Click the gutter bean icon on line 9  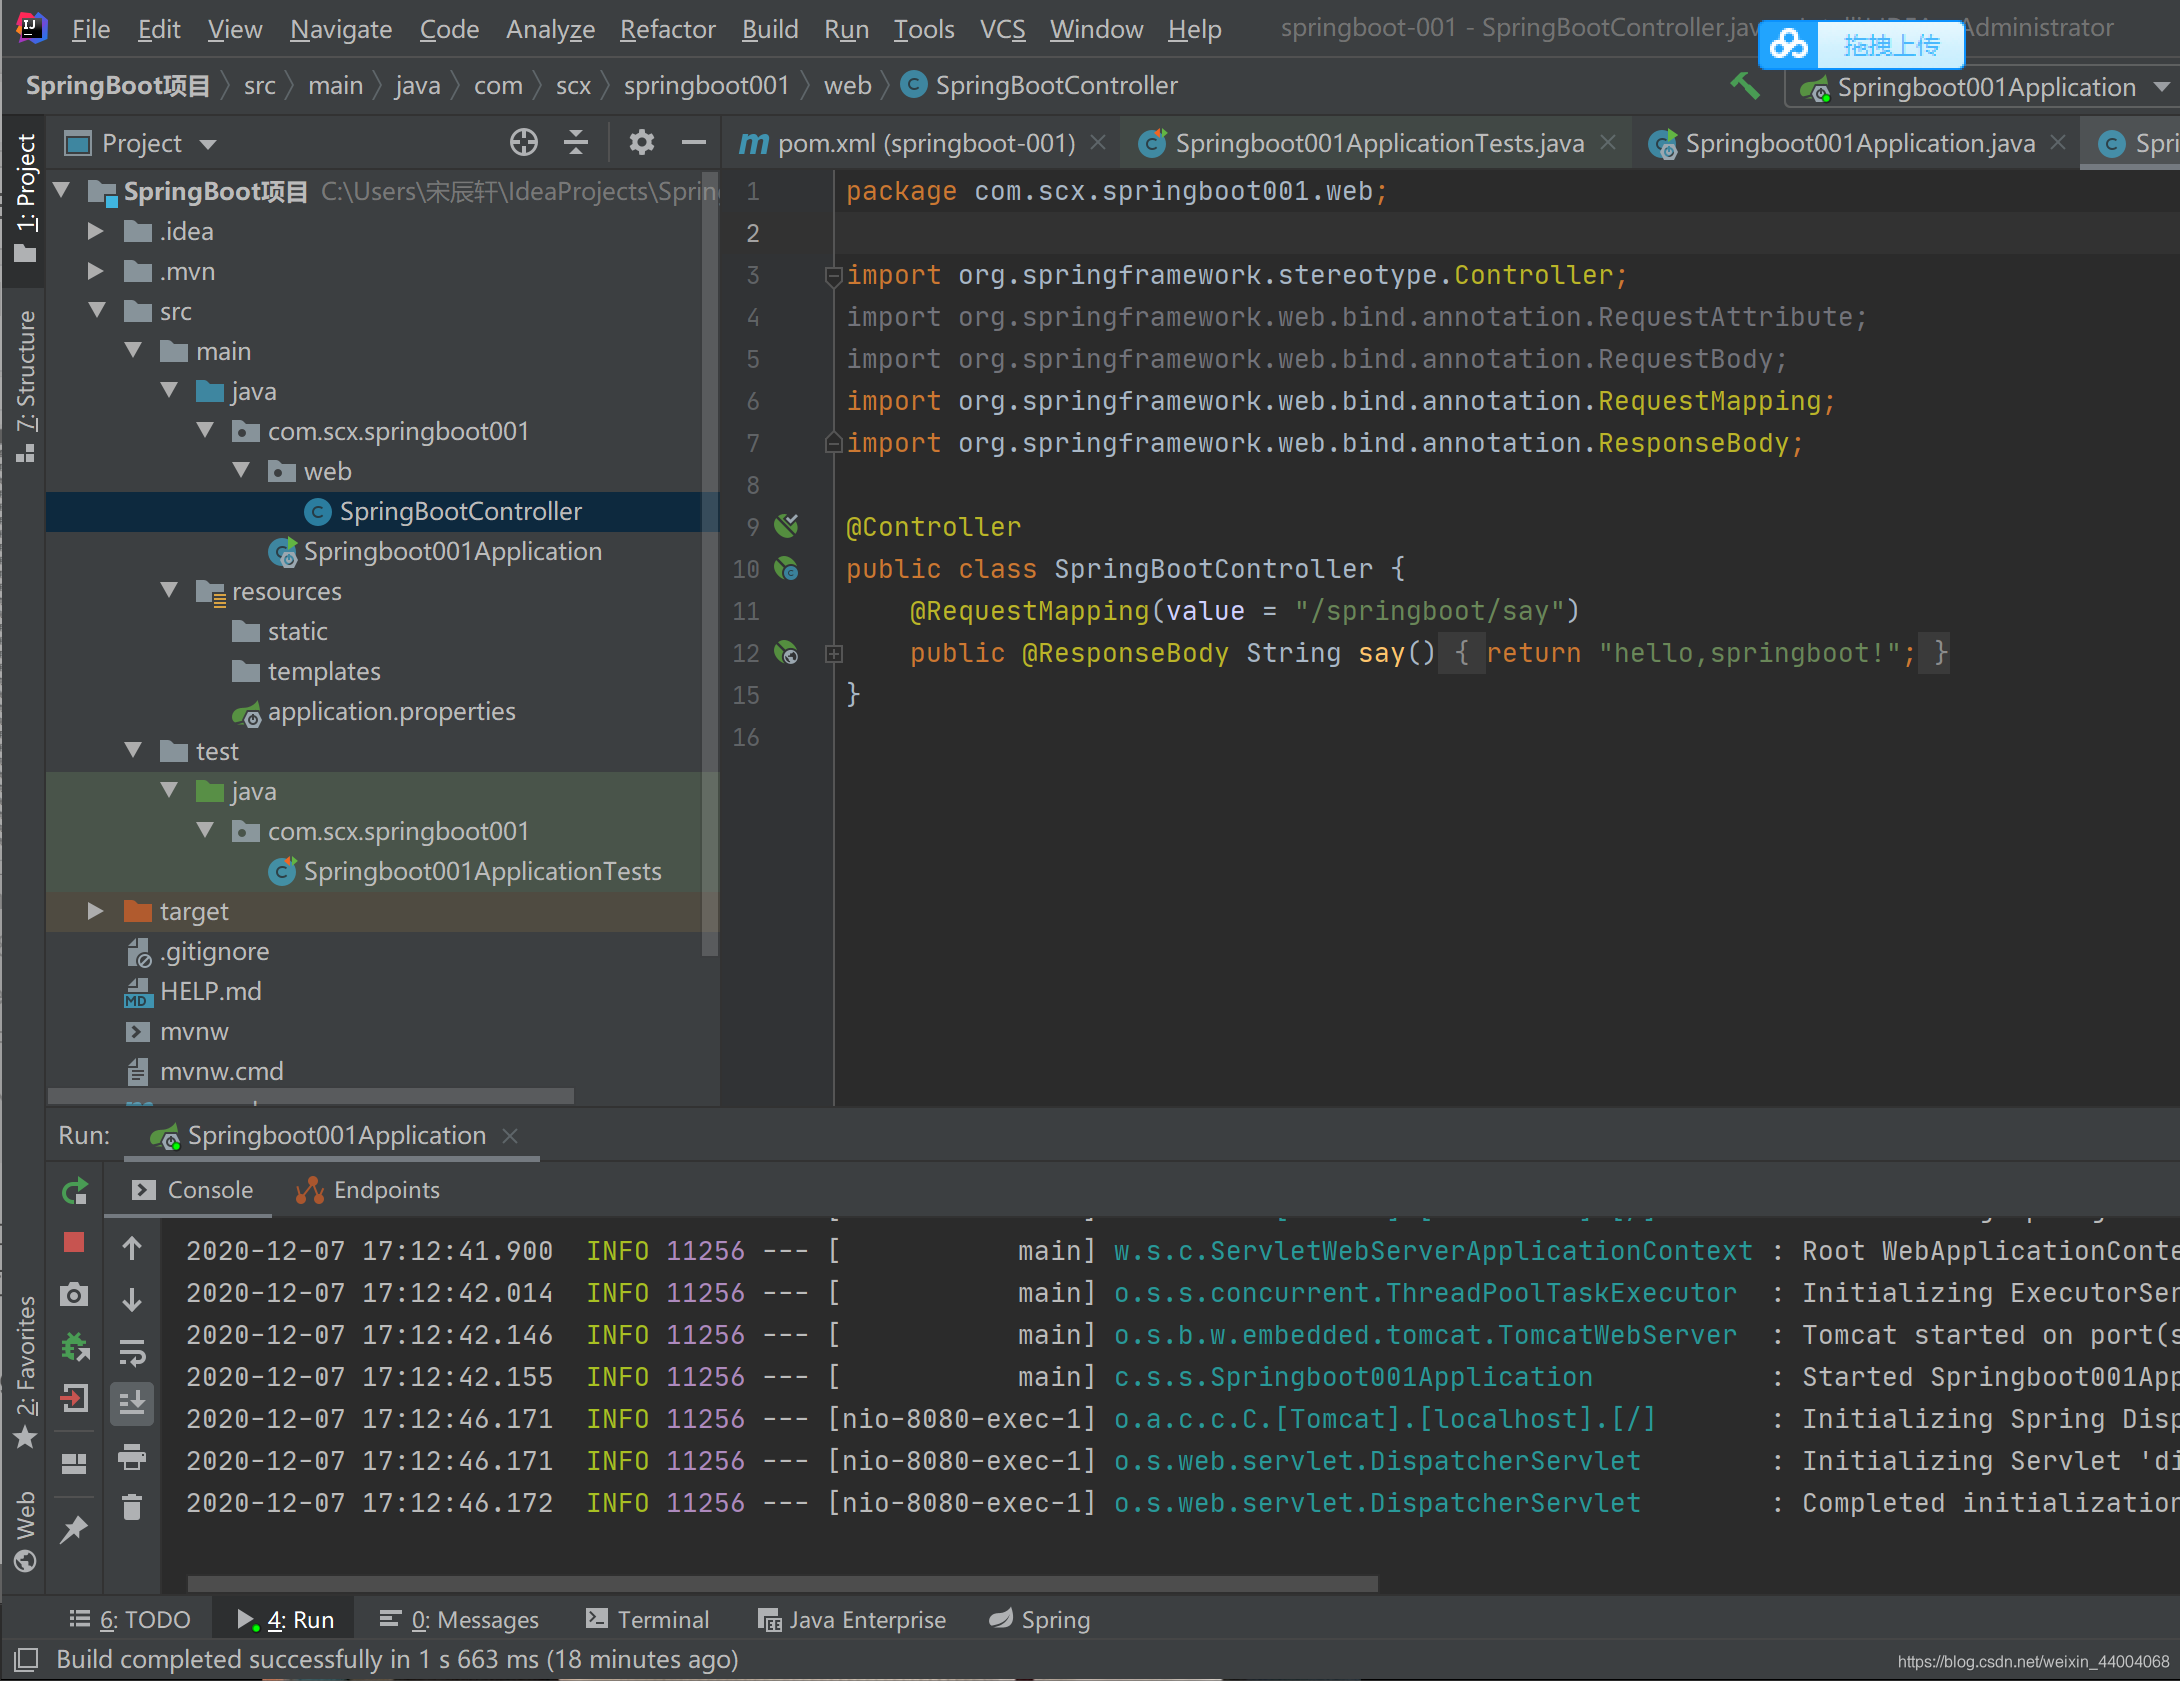click(x=786, y=525)
